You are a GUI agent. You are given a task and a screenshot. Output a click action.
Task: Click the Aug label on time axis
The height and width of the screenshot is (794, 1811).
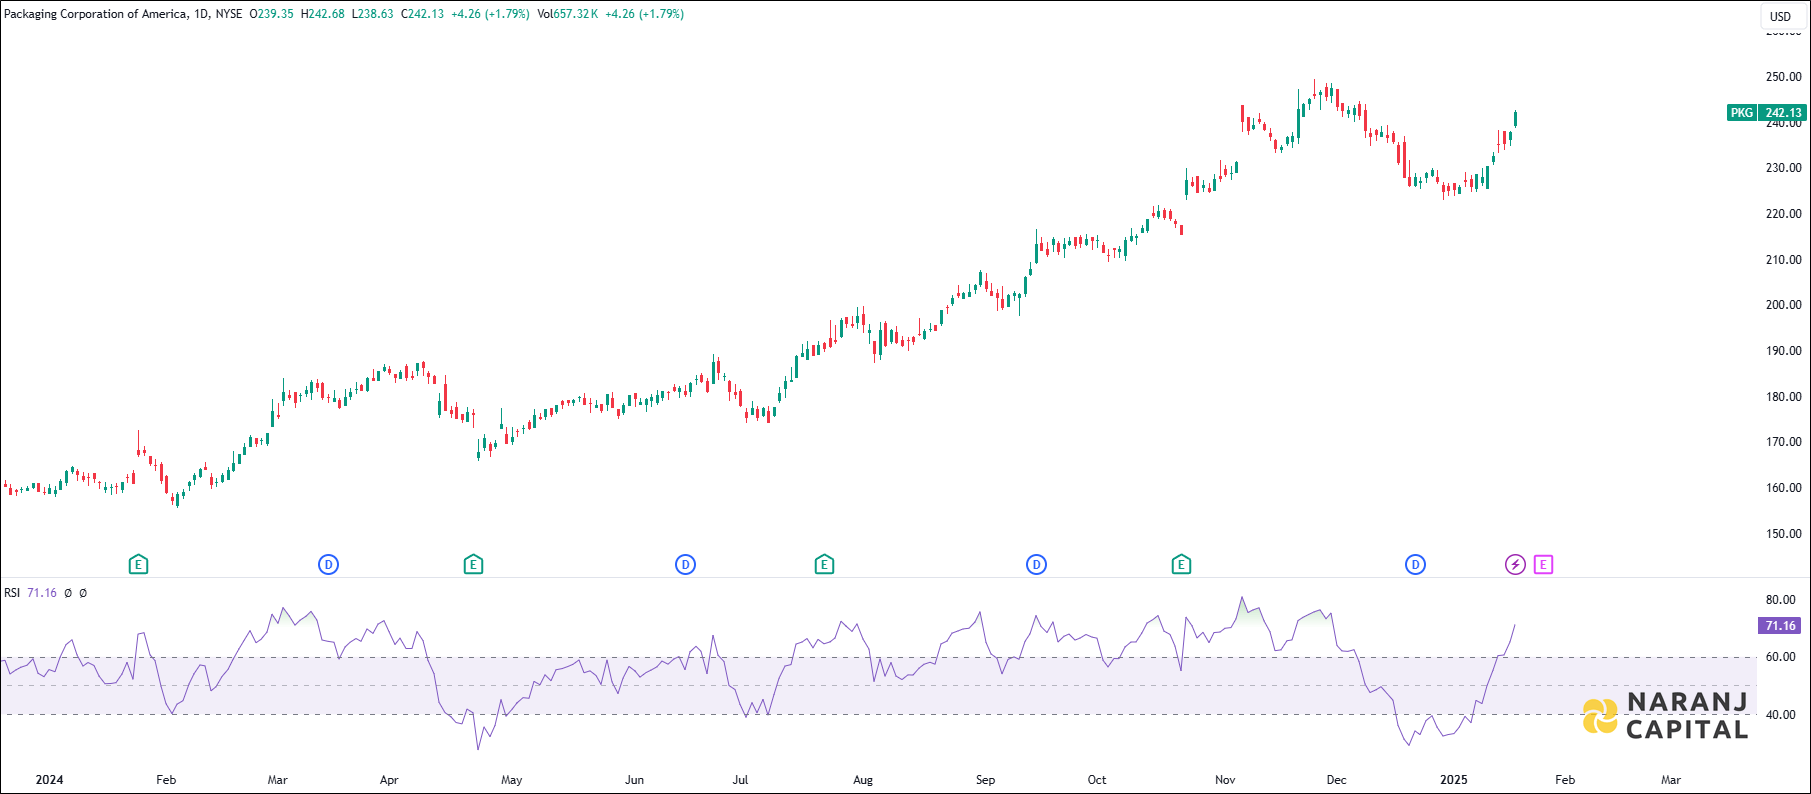(x=863, y=780)
